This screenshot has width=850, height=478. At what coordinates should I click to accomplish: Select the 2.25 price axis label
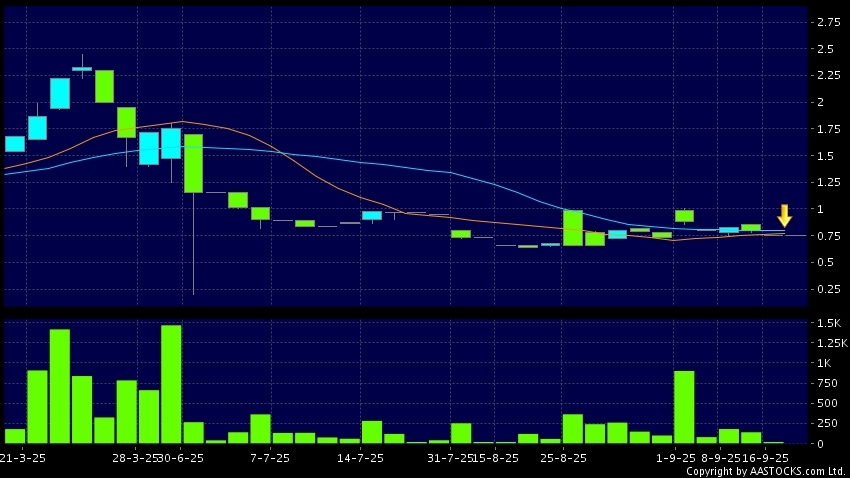(x=829, y=75)
